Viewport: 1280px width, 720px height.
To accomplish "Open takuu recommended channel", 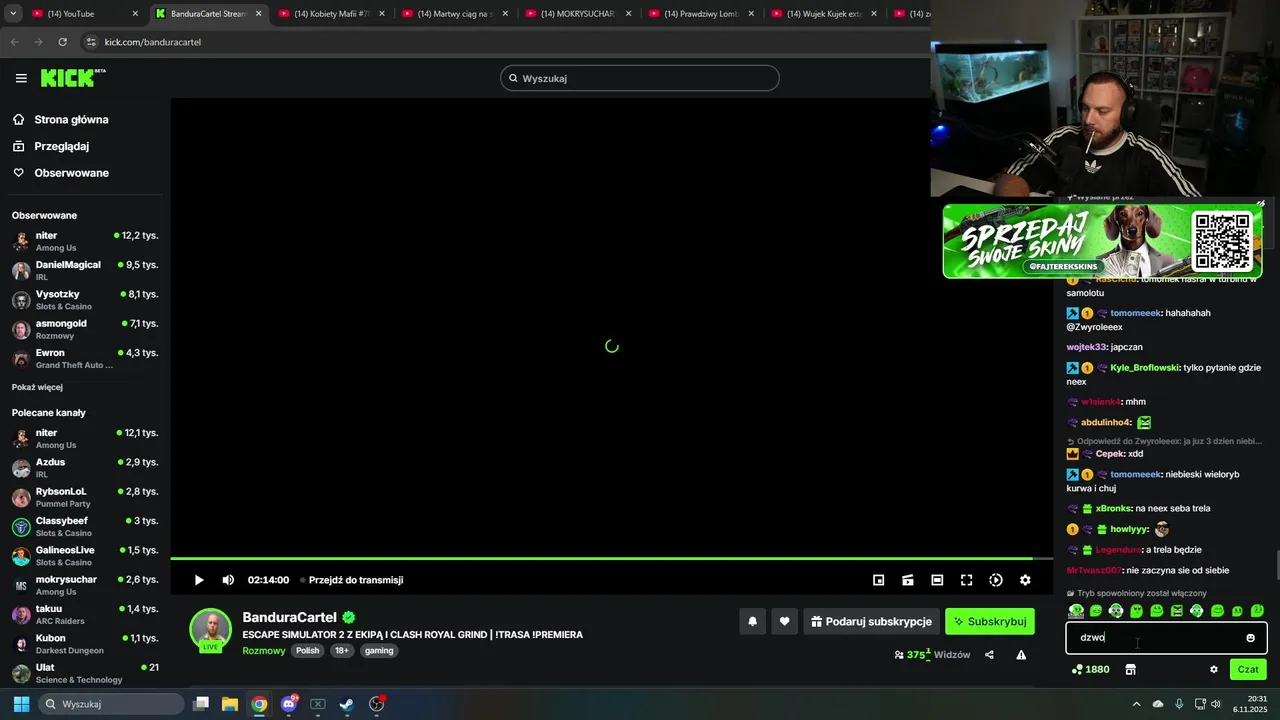I will 85,614.
